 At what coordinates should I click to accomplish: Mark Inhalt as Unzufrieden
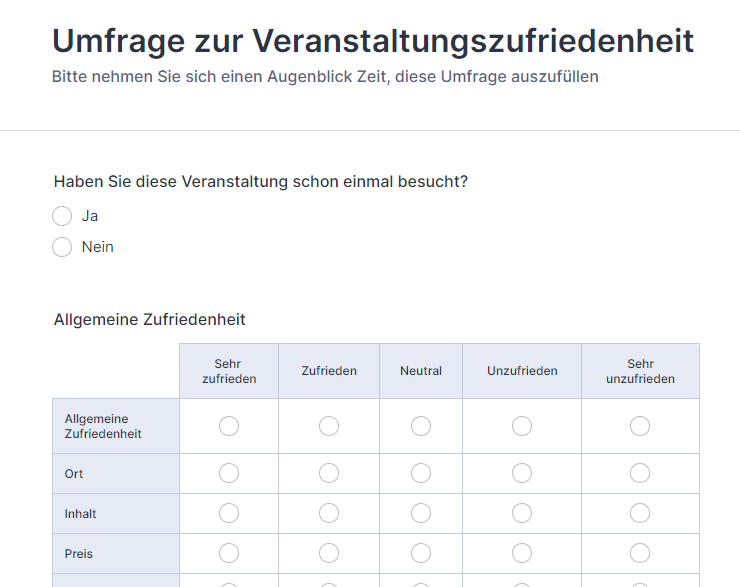click(x=522, y=513)
